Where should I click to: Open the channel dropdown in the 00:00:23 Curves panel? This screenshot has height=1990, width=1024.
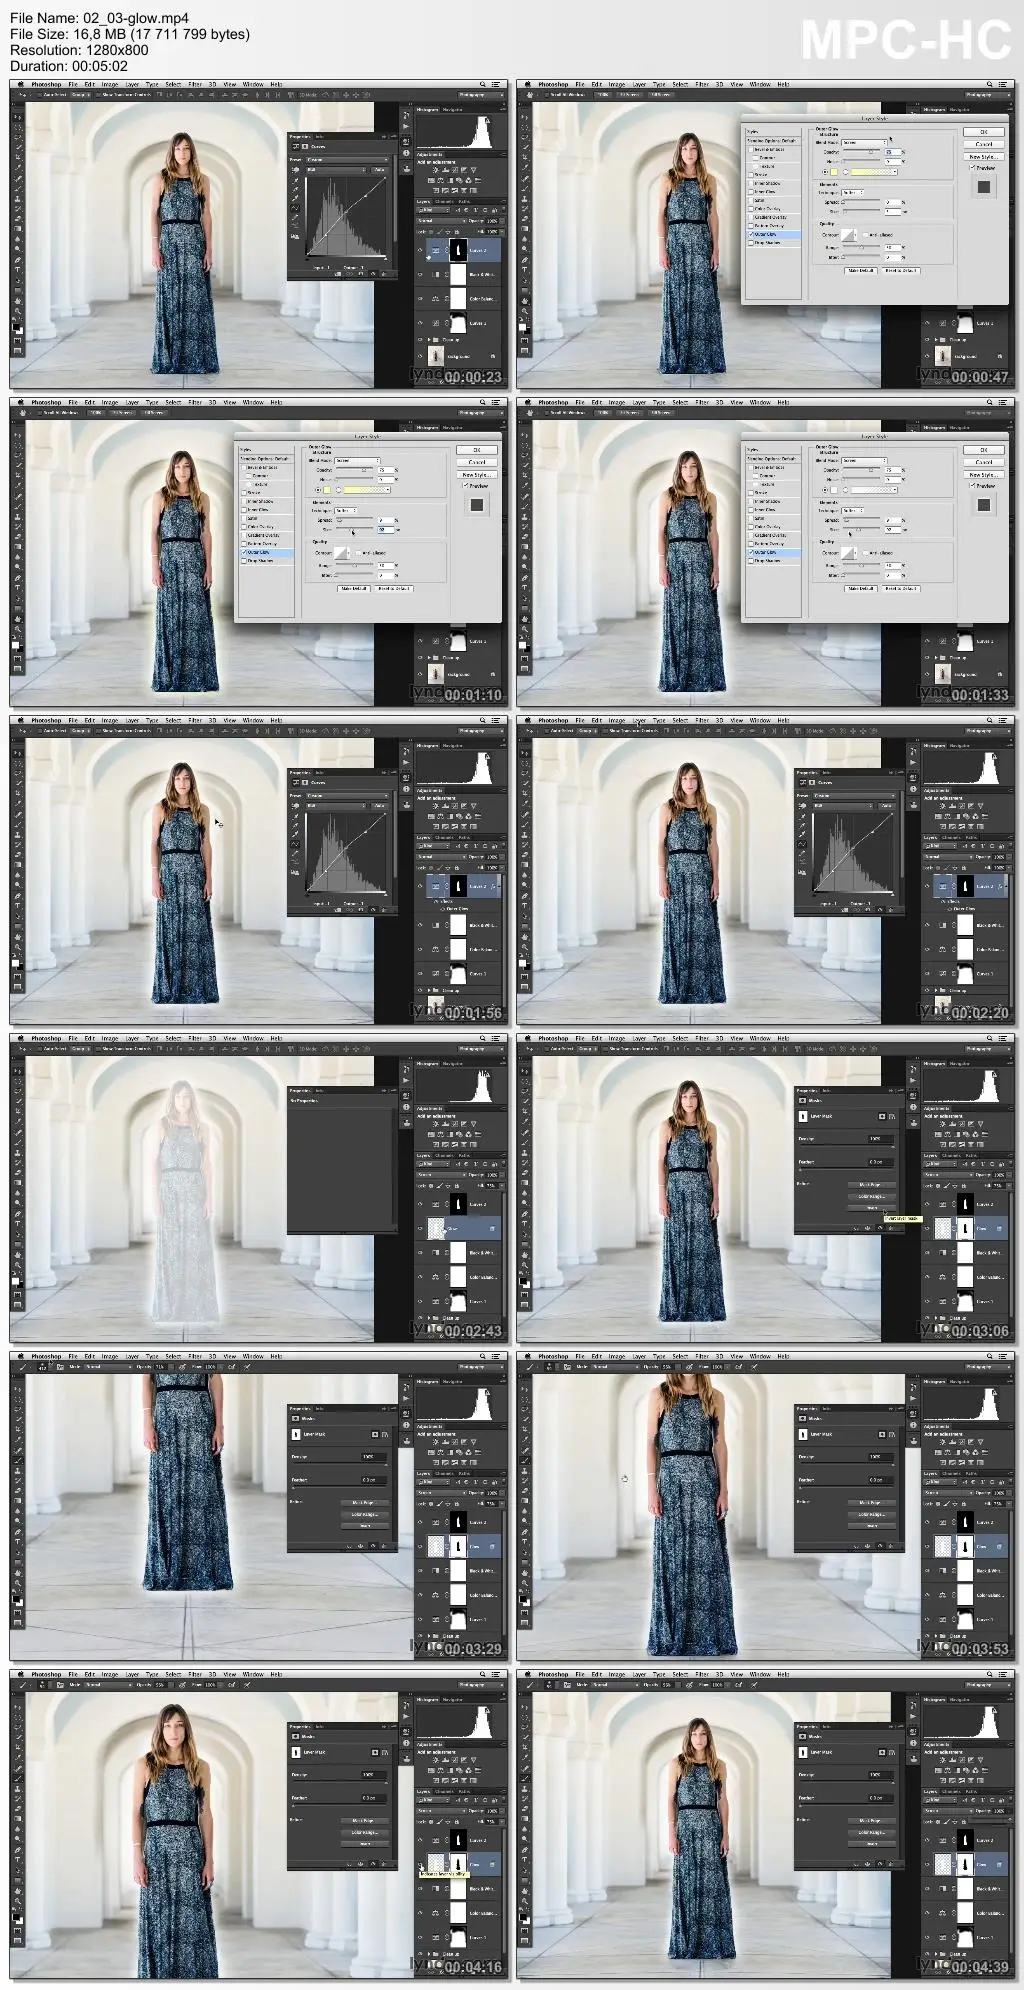point(336,170)
